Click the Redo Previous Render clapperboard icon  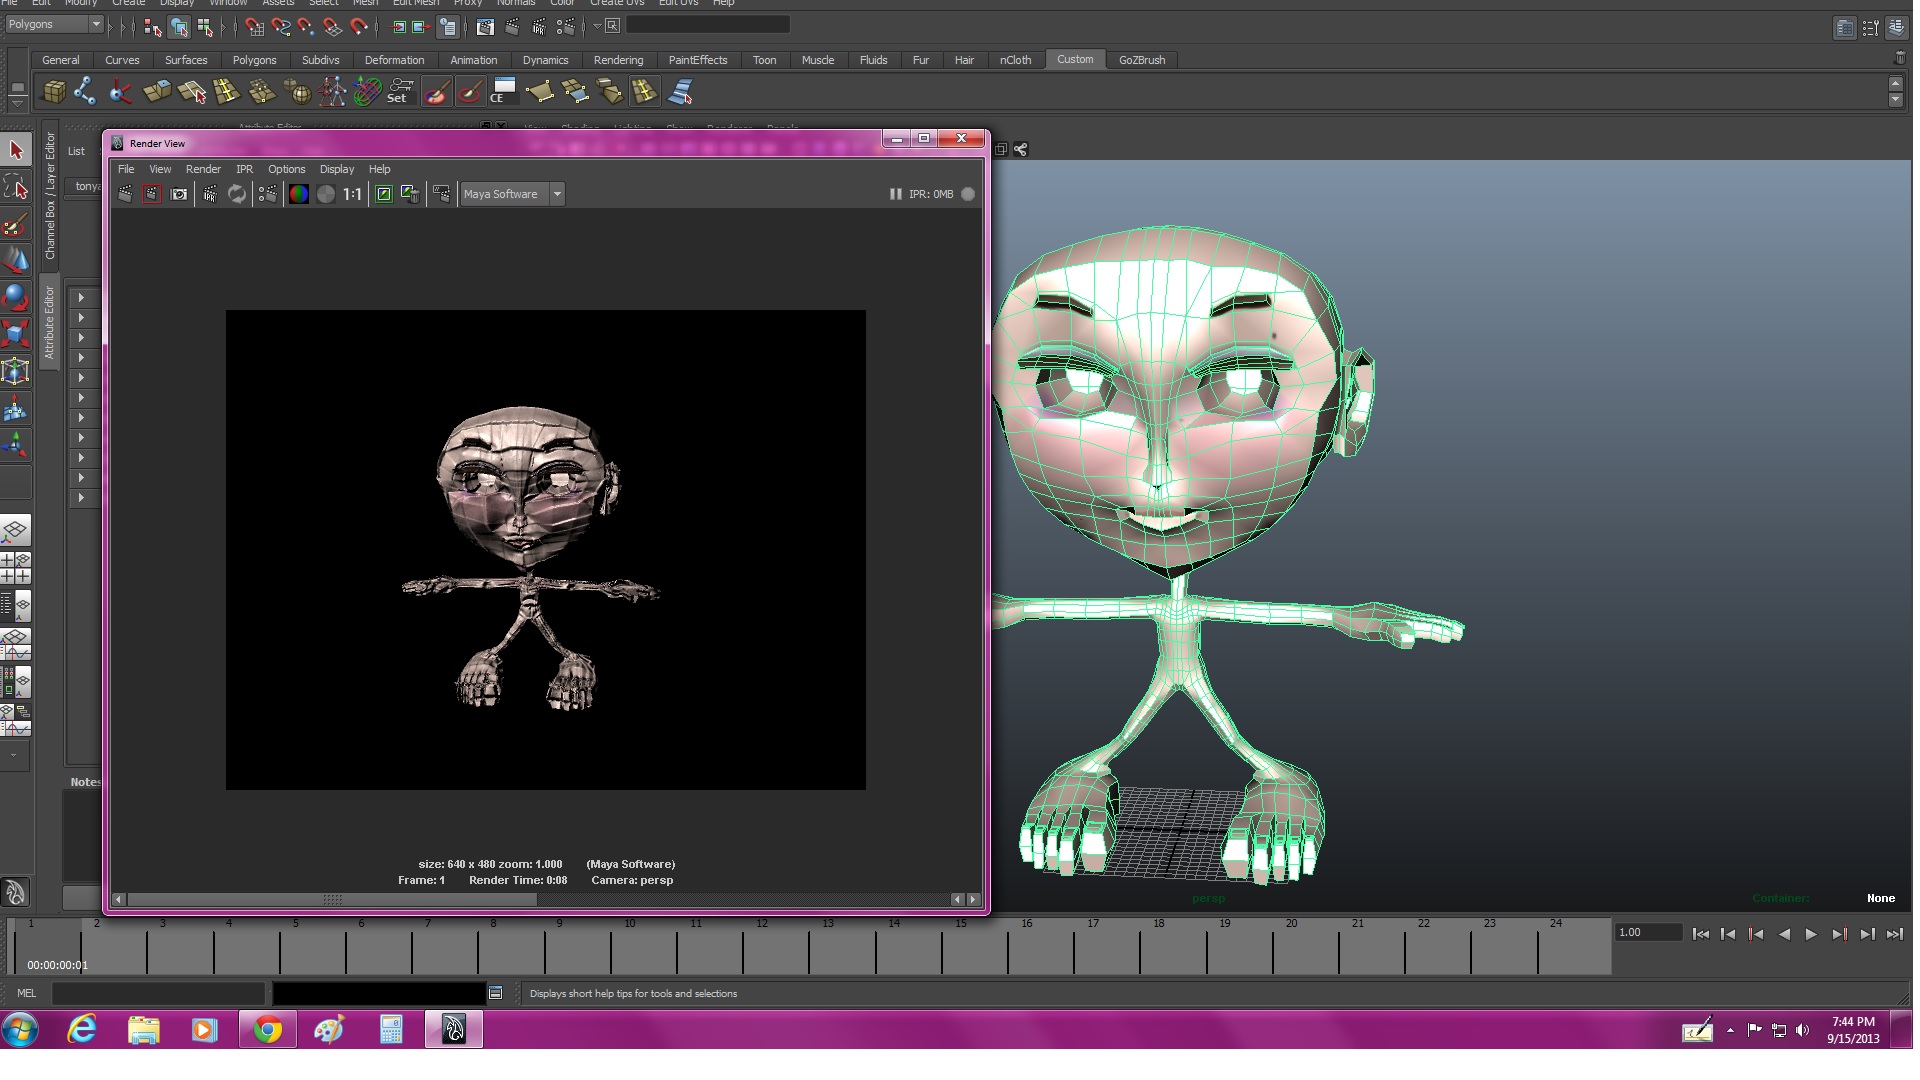125,194
